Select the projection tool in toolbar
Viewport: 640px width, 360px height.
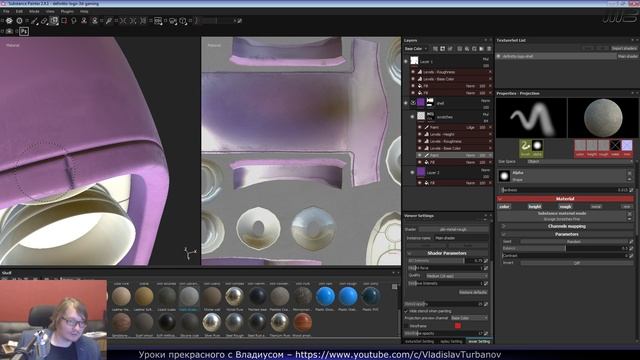54,21
